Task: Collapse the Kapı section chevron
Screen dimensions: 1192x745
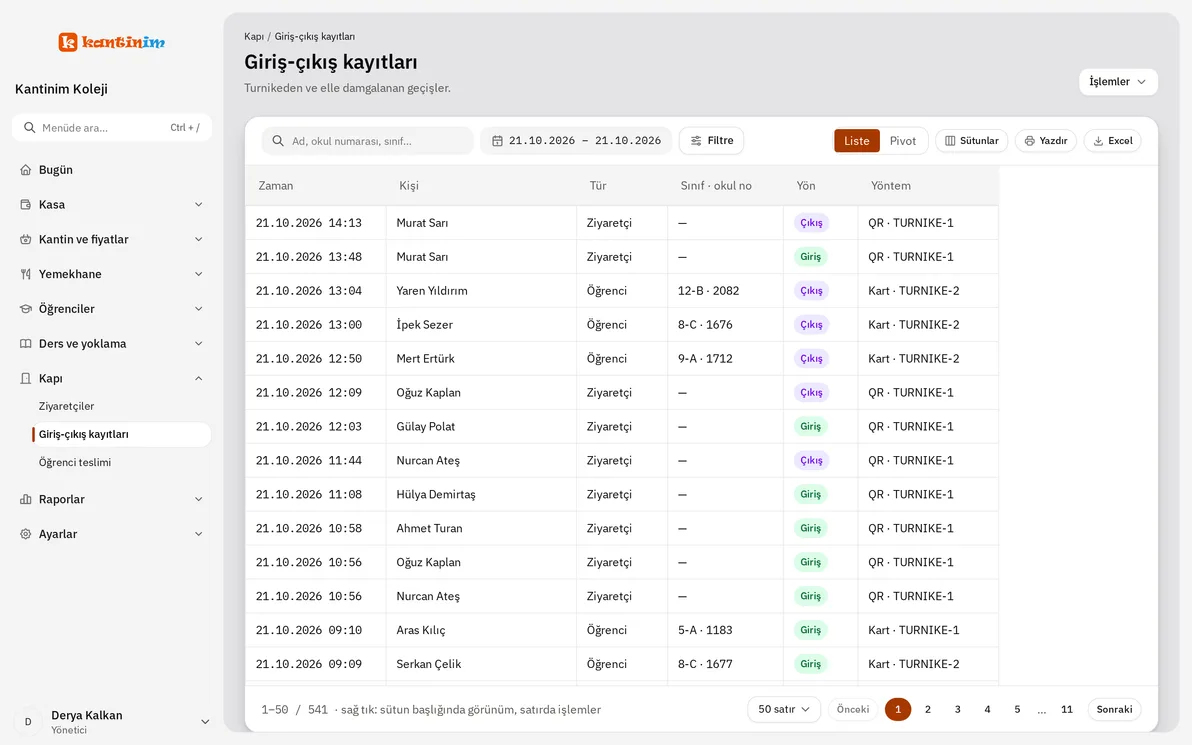Action: (x=198, y=379)
